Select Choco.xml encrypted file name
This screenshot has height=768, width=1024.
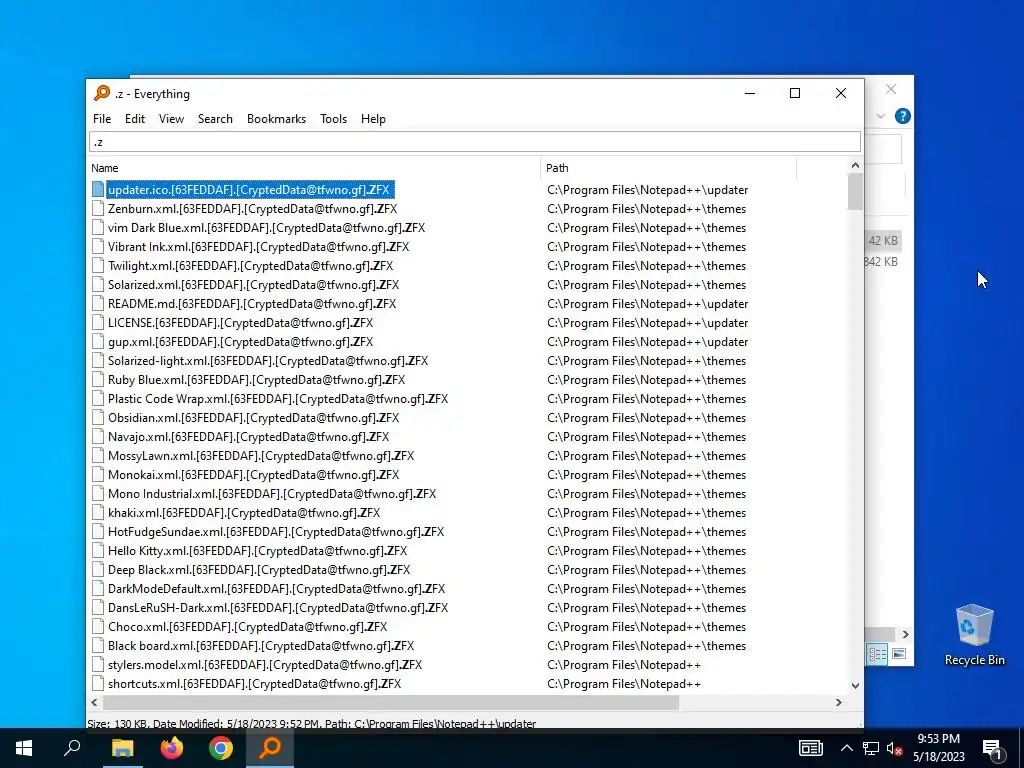pos(248,626)
